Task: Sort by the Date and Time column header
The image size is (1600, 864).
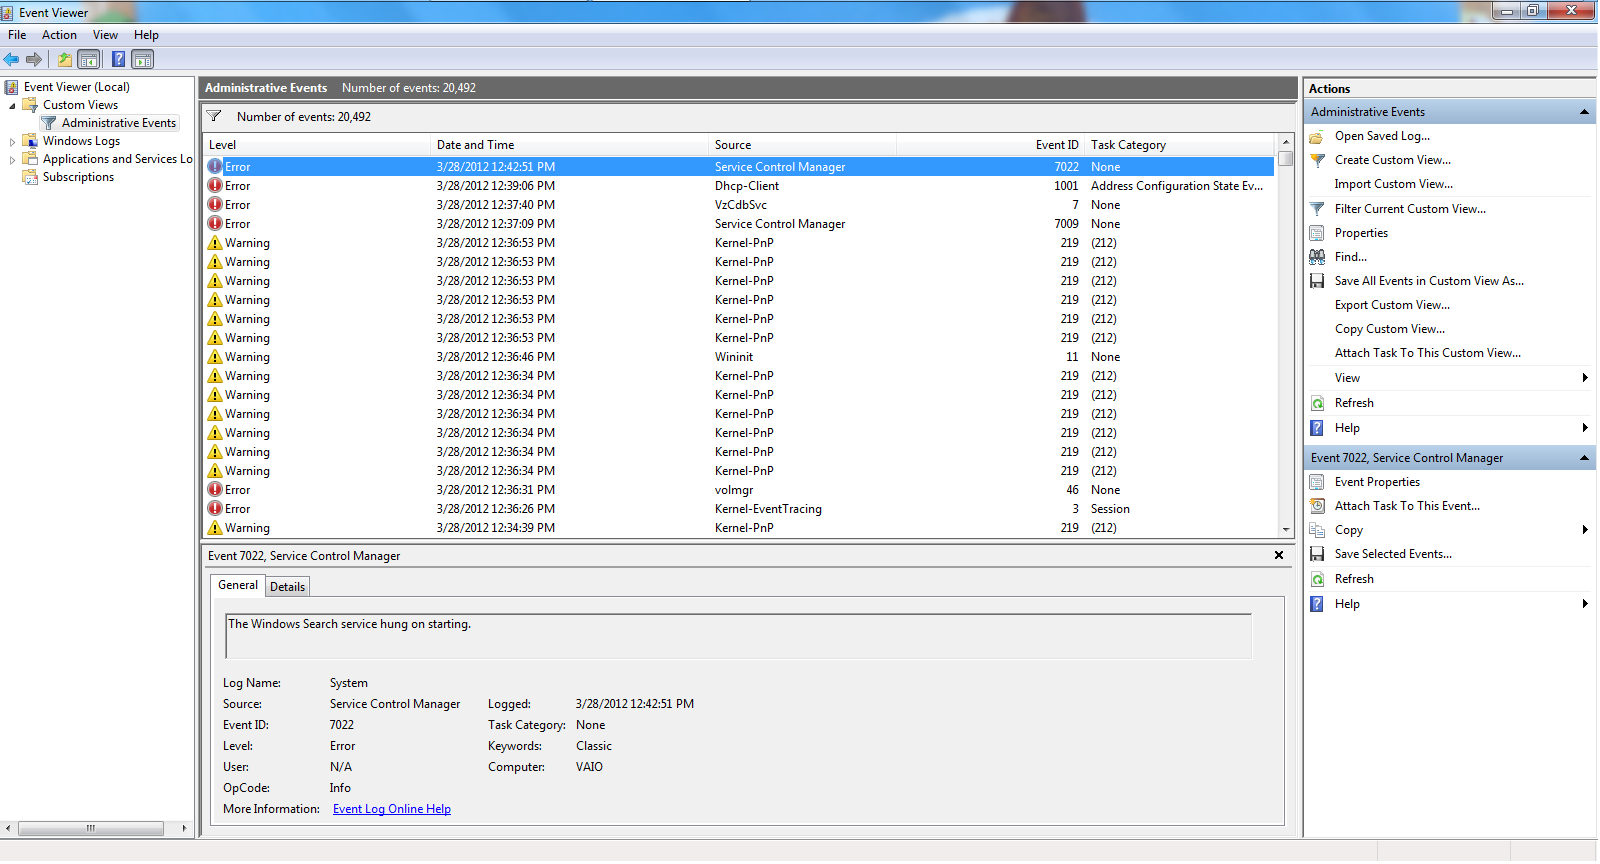Action: tap(569, 145)
